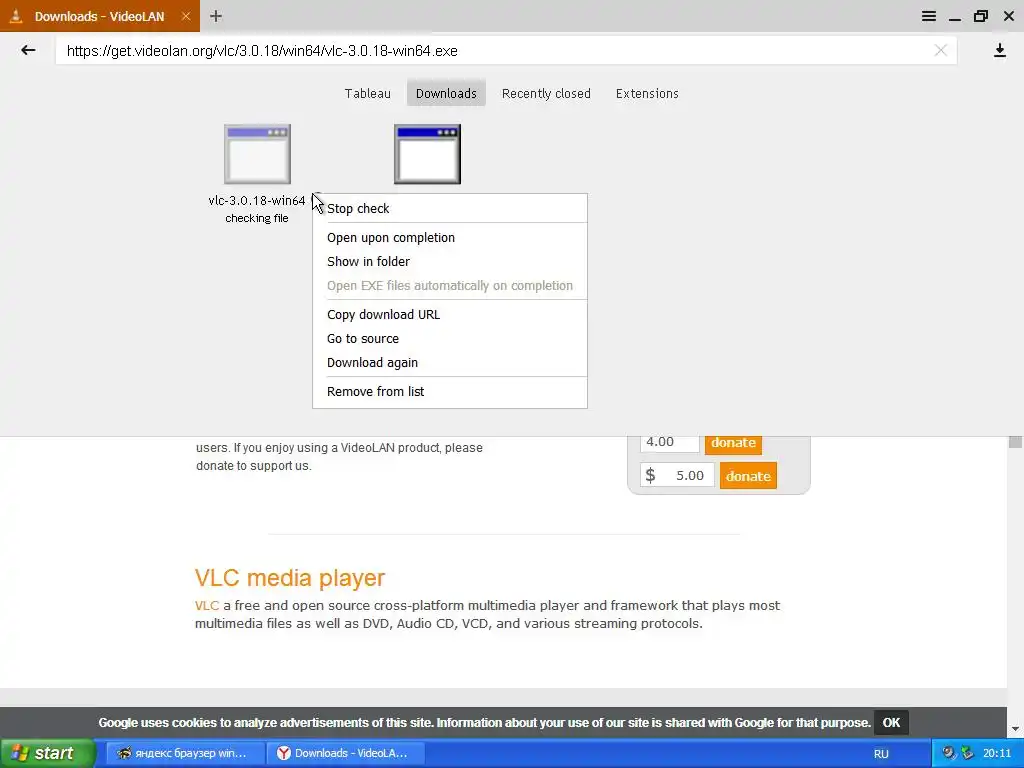Click the RU language indicator

tap(881, 754)
